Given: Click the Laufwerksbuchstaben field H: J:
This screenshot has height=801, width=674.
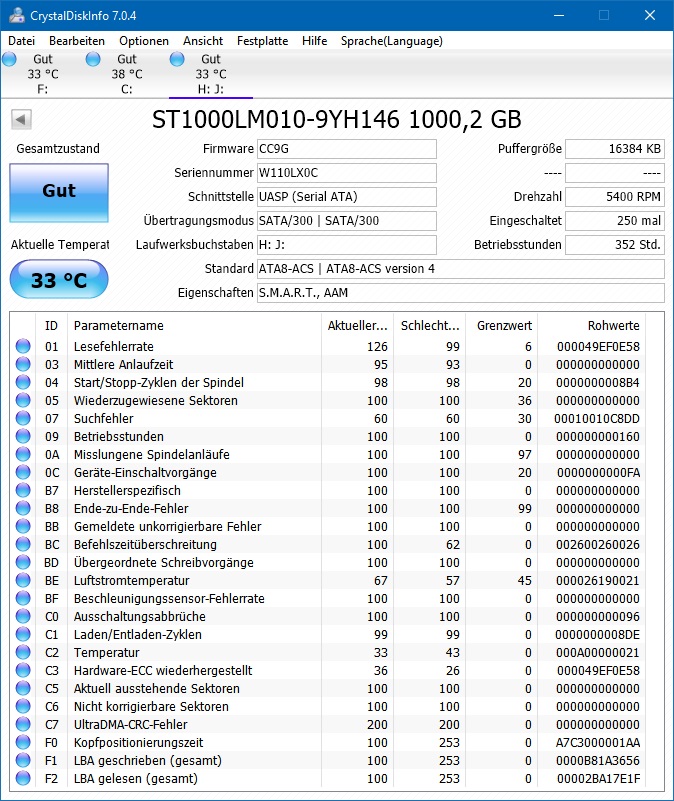Looking at the screenshot, I should 346,245.
